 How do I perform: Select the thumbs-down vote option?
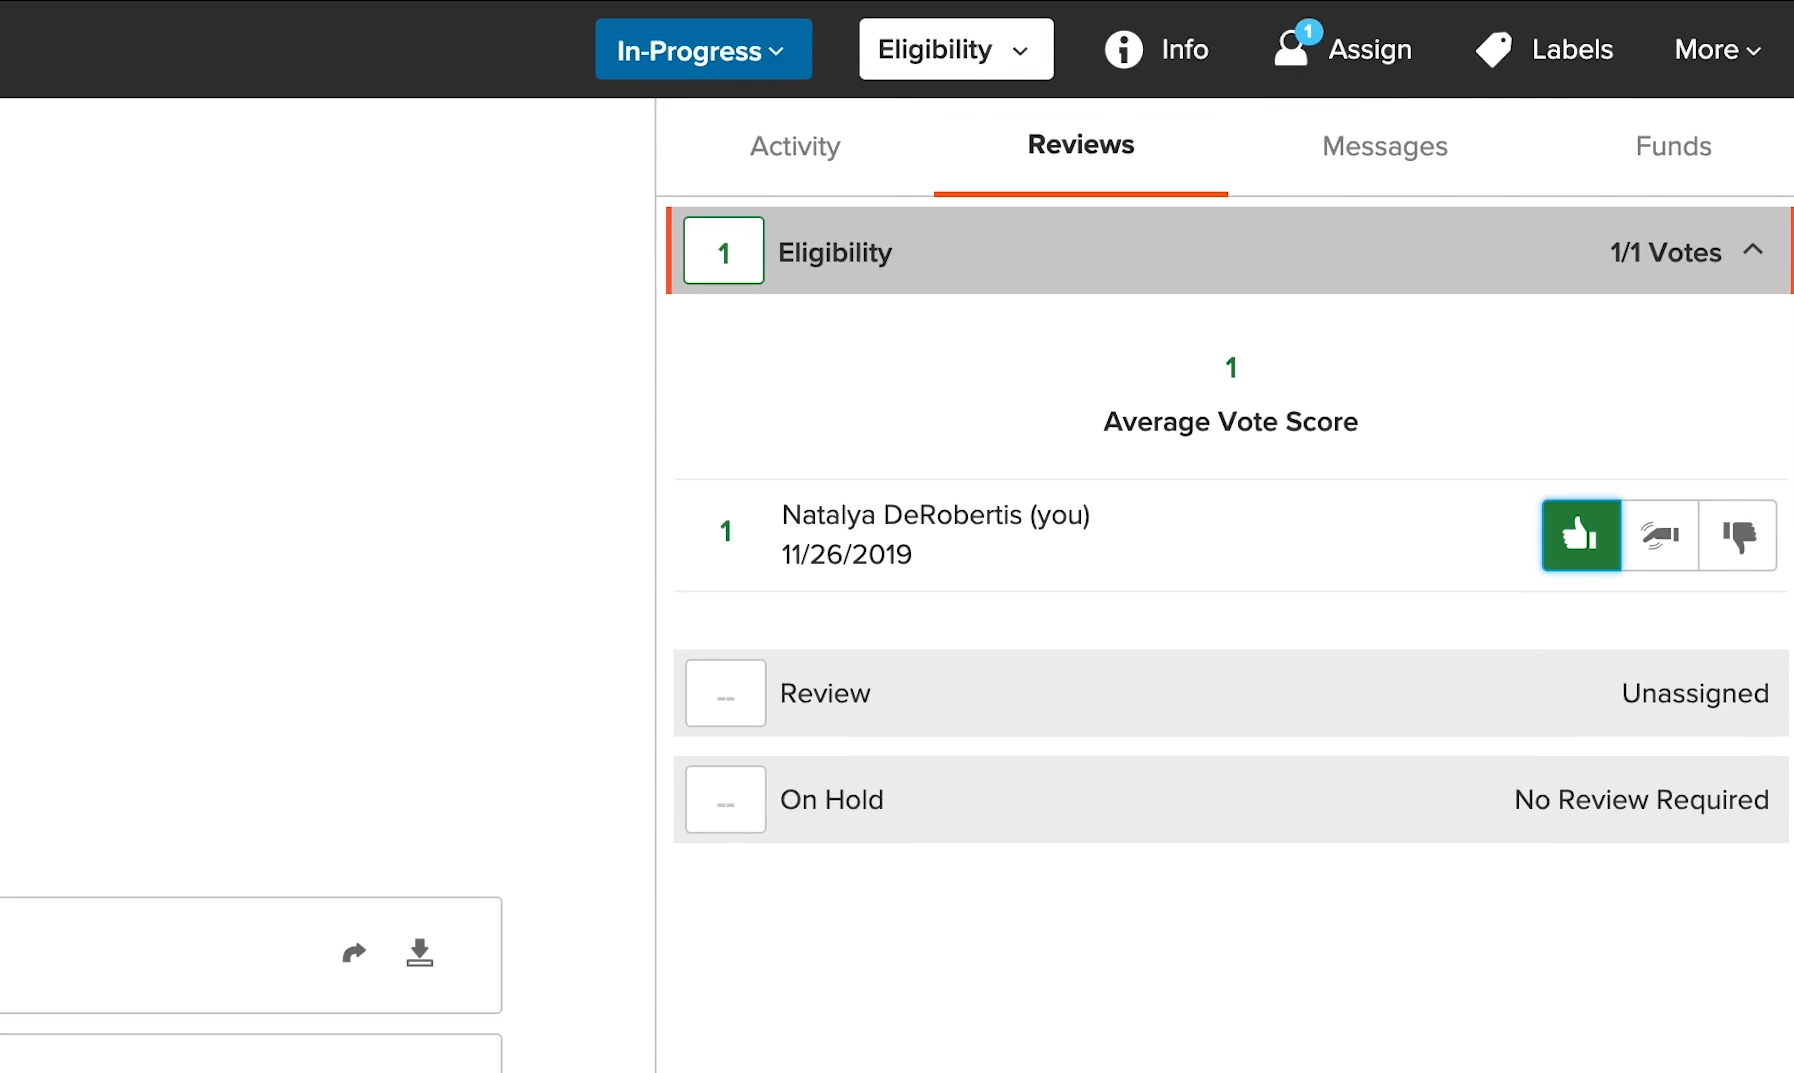click(x=1738, y=535)
